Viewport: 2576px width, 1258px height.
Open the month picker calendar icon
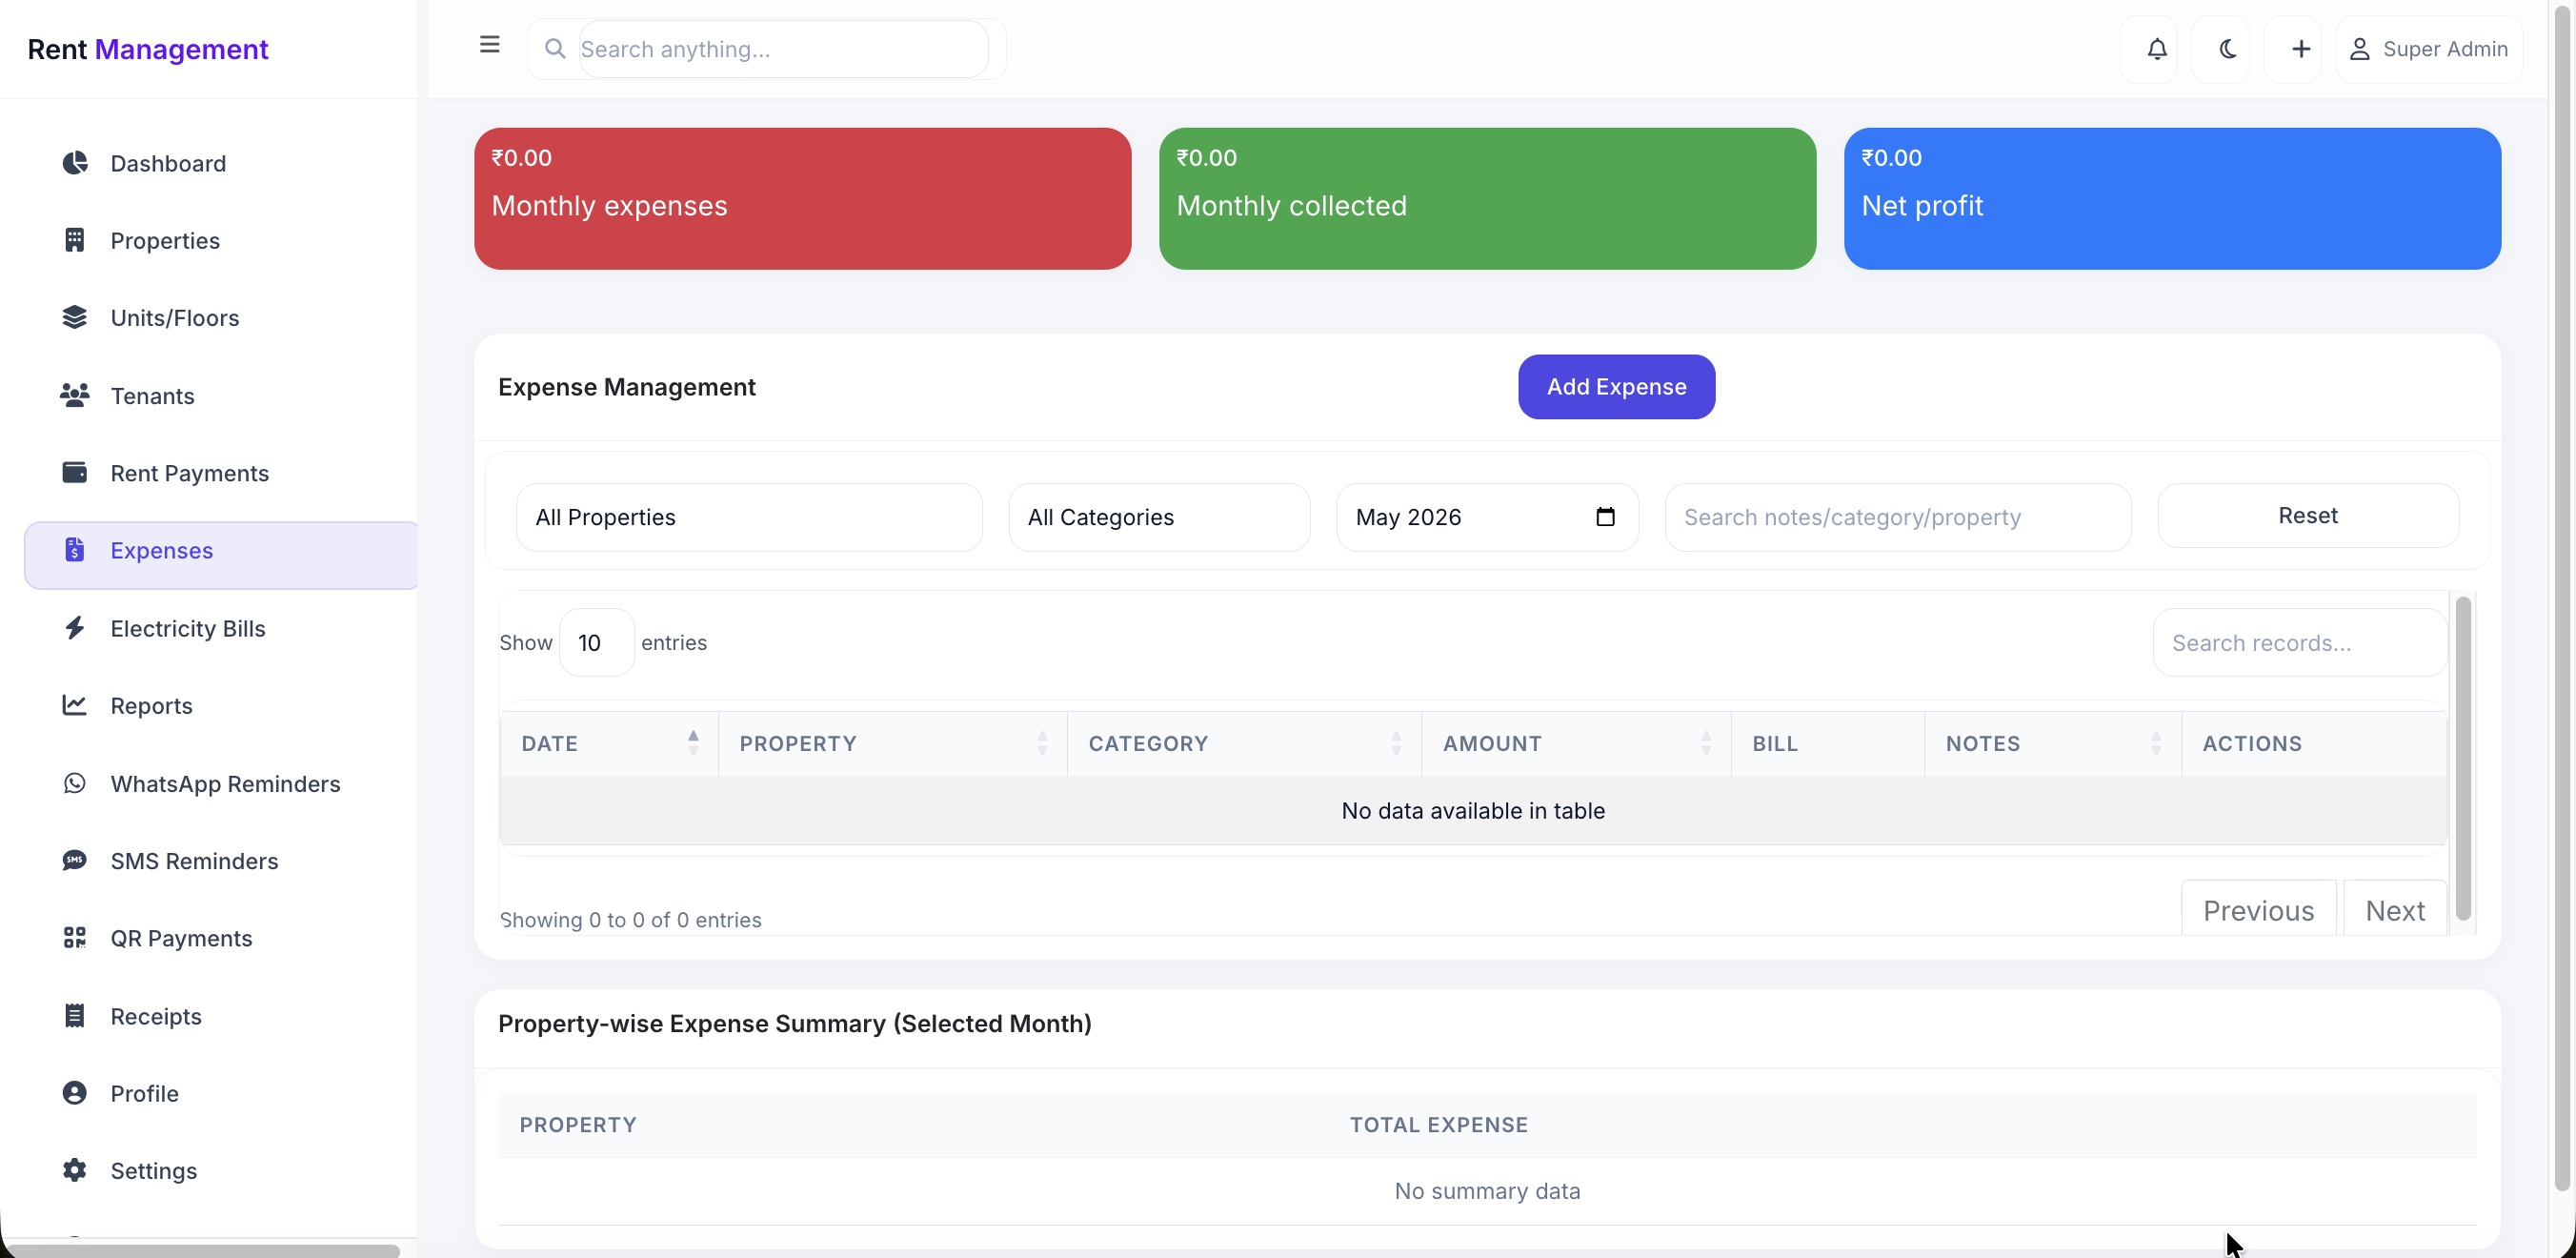tap(1605, 517)
